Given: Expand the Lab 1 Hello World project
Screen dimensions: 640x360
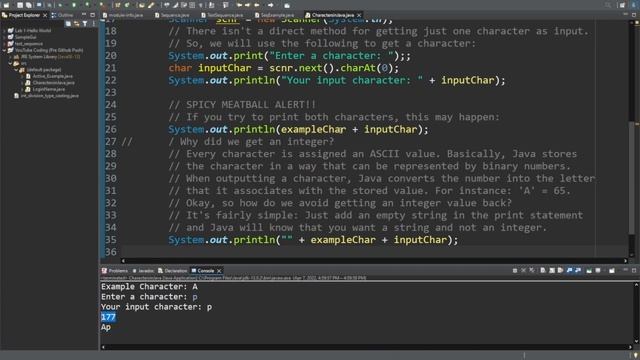Looking at the screenshot, I should coord(4,31).
